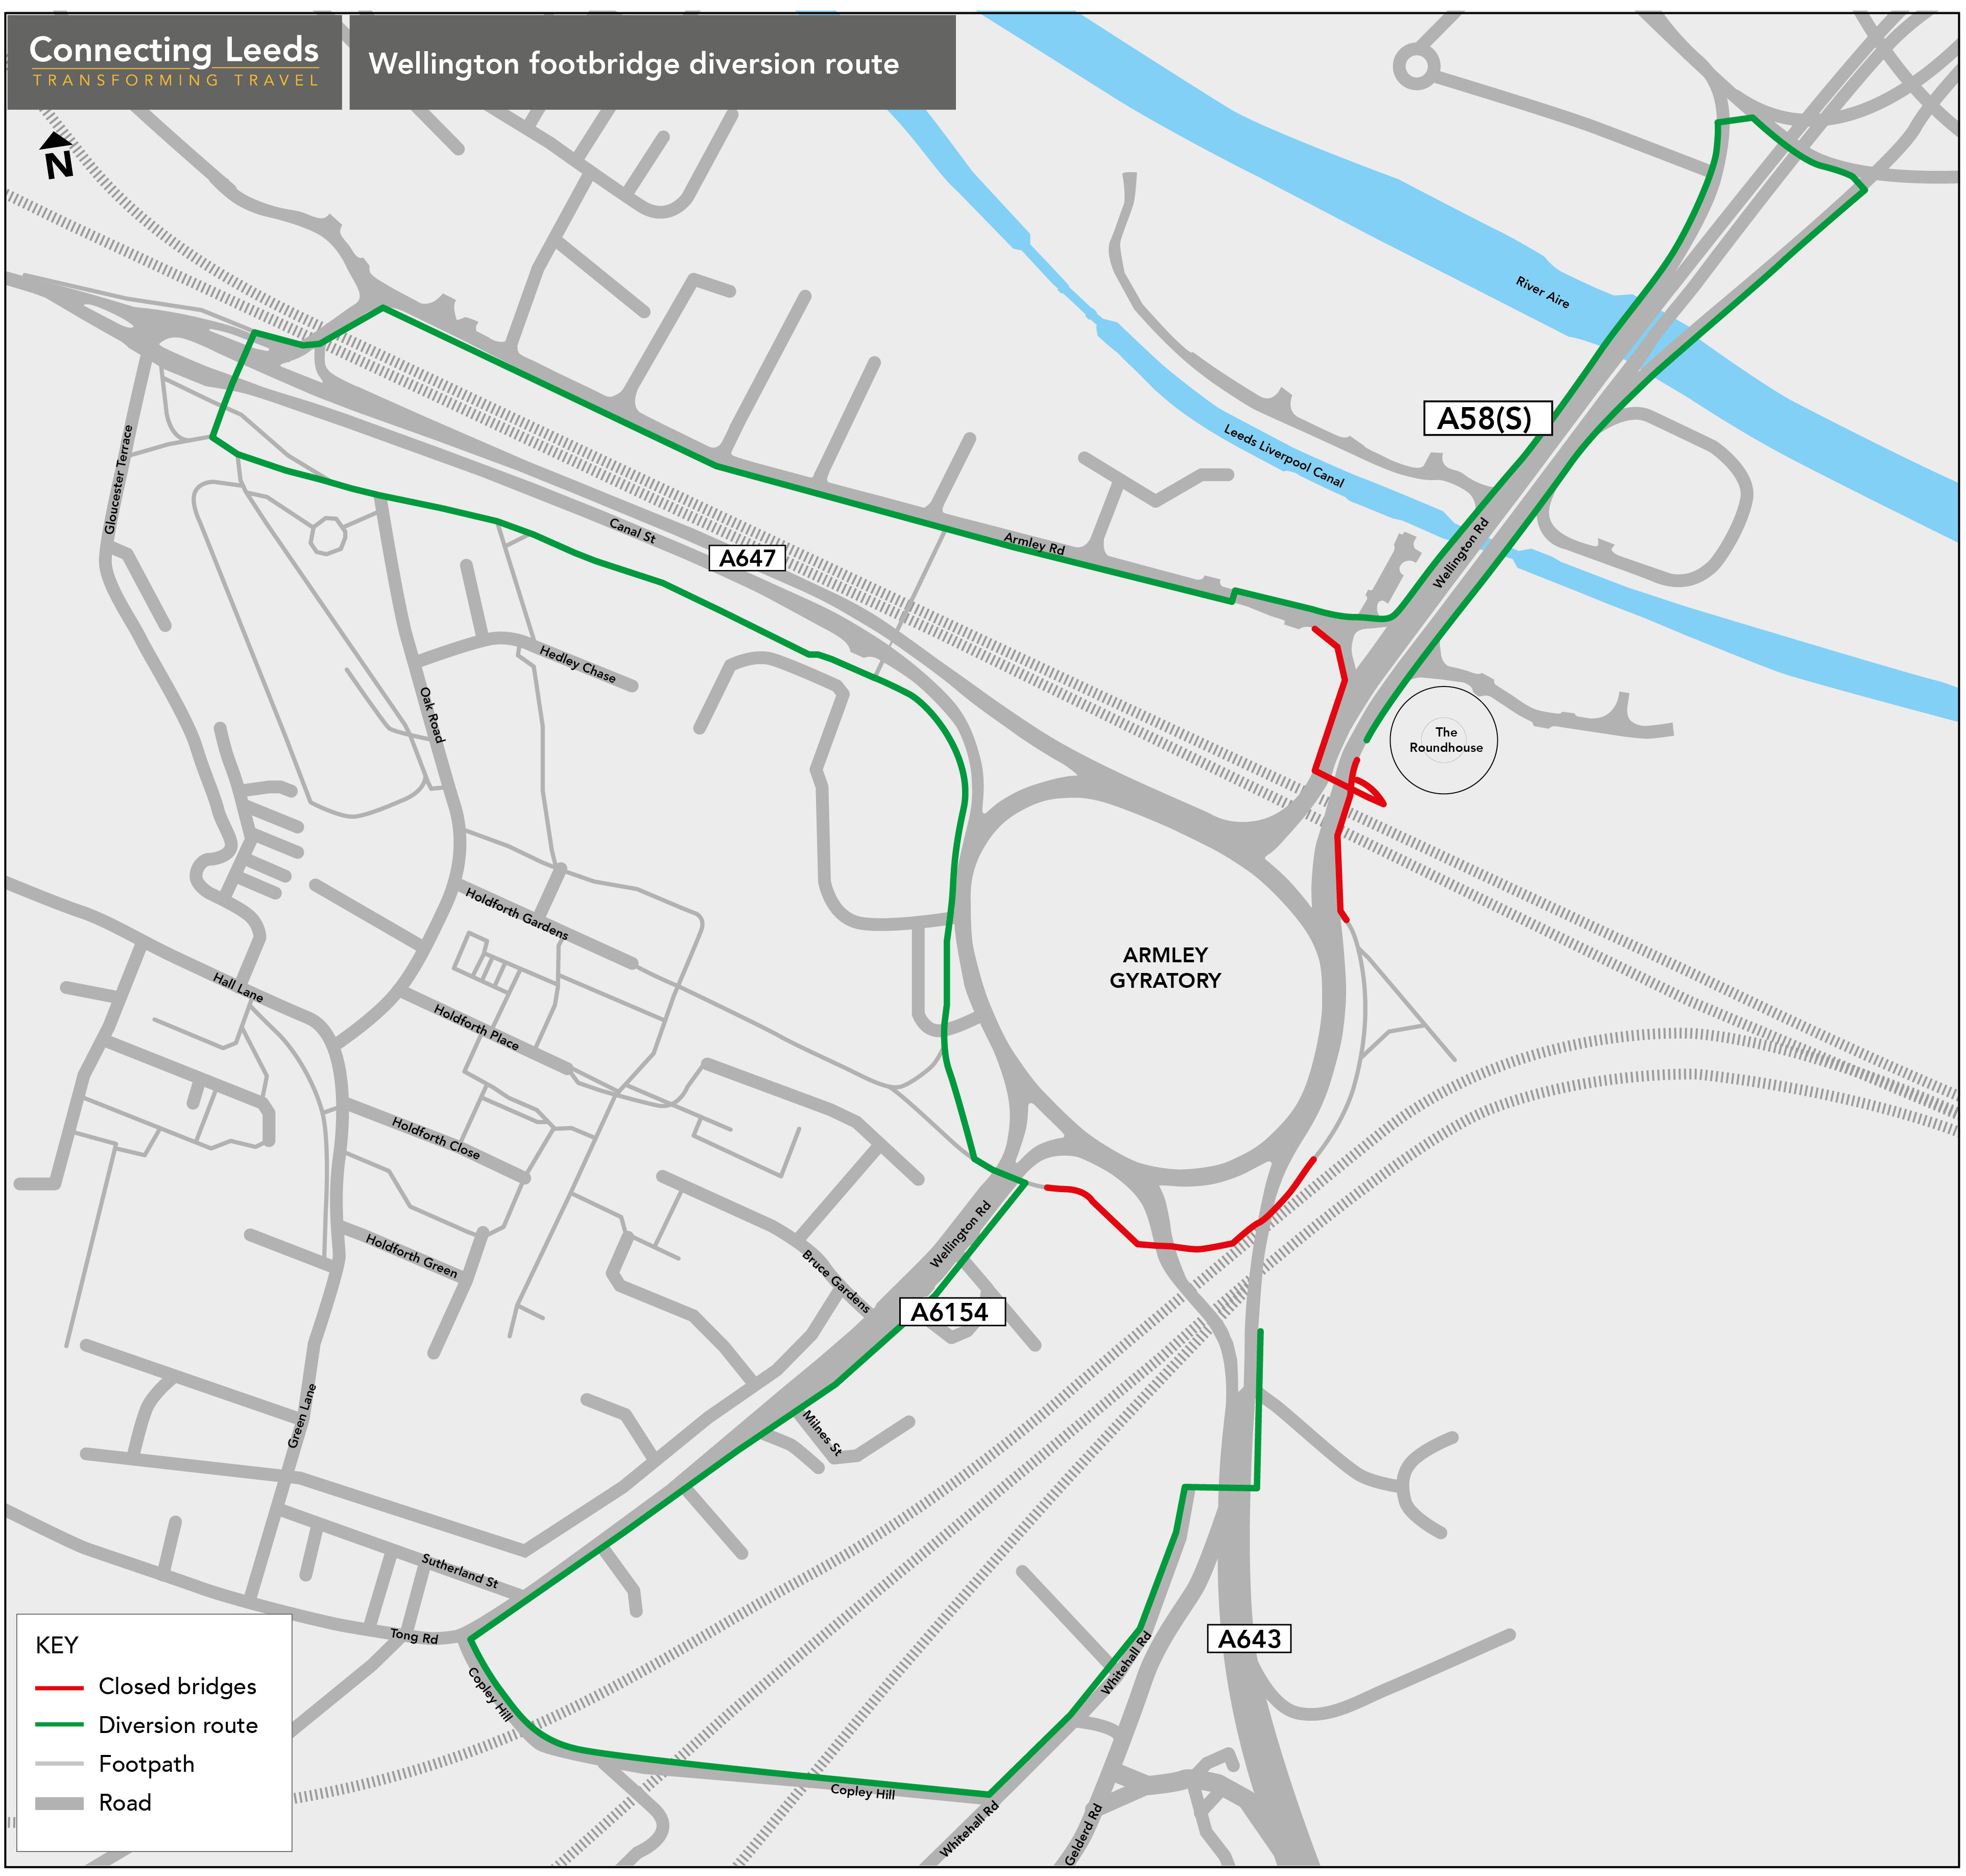Click the A647 road label box
Image resolution: width=1966 pixels, height=1876 pixels.
(x=747, y=558)
